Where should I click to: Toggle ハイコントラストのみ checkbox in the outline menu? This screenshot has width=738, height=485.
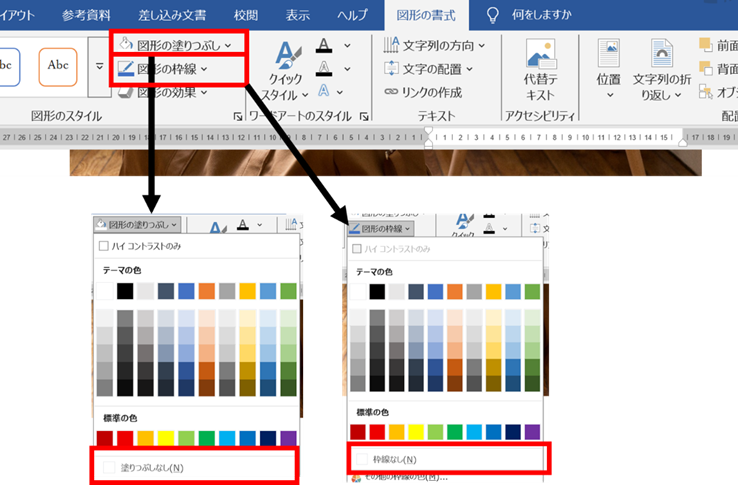[357, 248]
